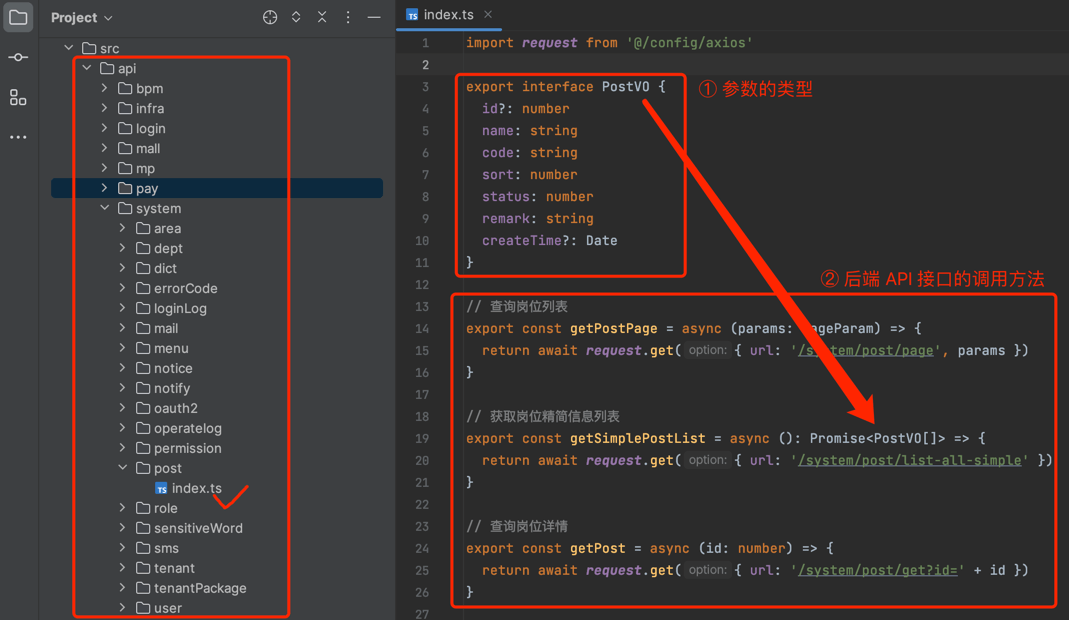
Task: Collapse the post folder
Action: coord(123,468)
